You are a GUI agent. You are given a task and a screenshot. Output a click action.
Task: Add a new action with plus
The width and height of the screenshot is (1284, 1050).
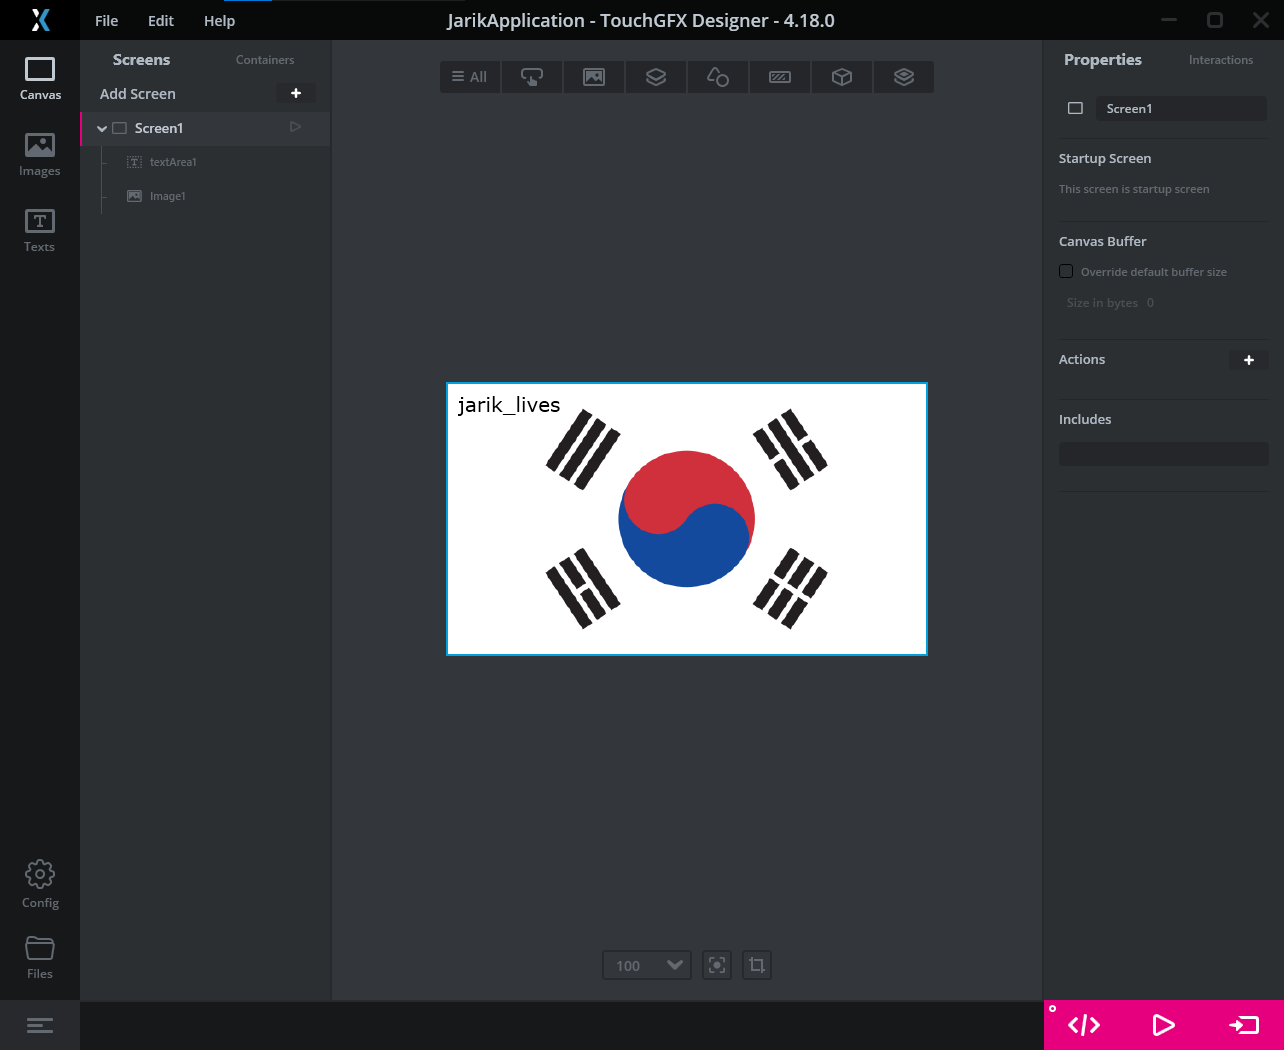pyautogui.click(x=1249, y=360)
